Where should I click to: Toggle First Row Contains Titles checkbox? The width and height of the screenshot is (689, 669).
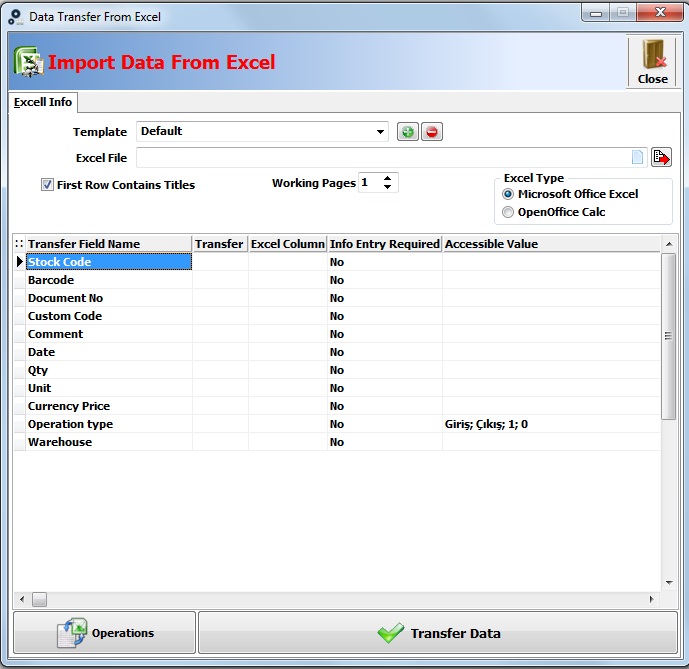47,185
